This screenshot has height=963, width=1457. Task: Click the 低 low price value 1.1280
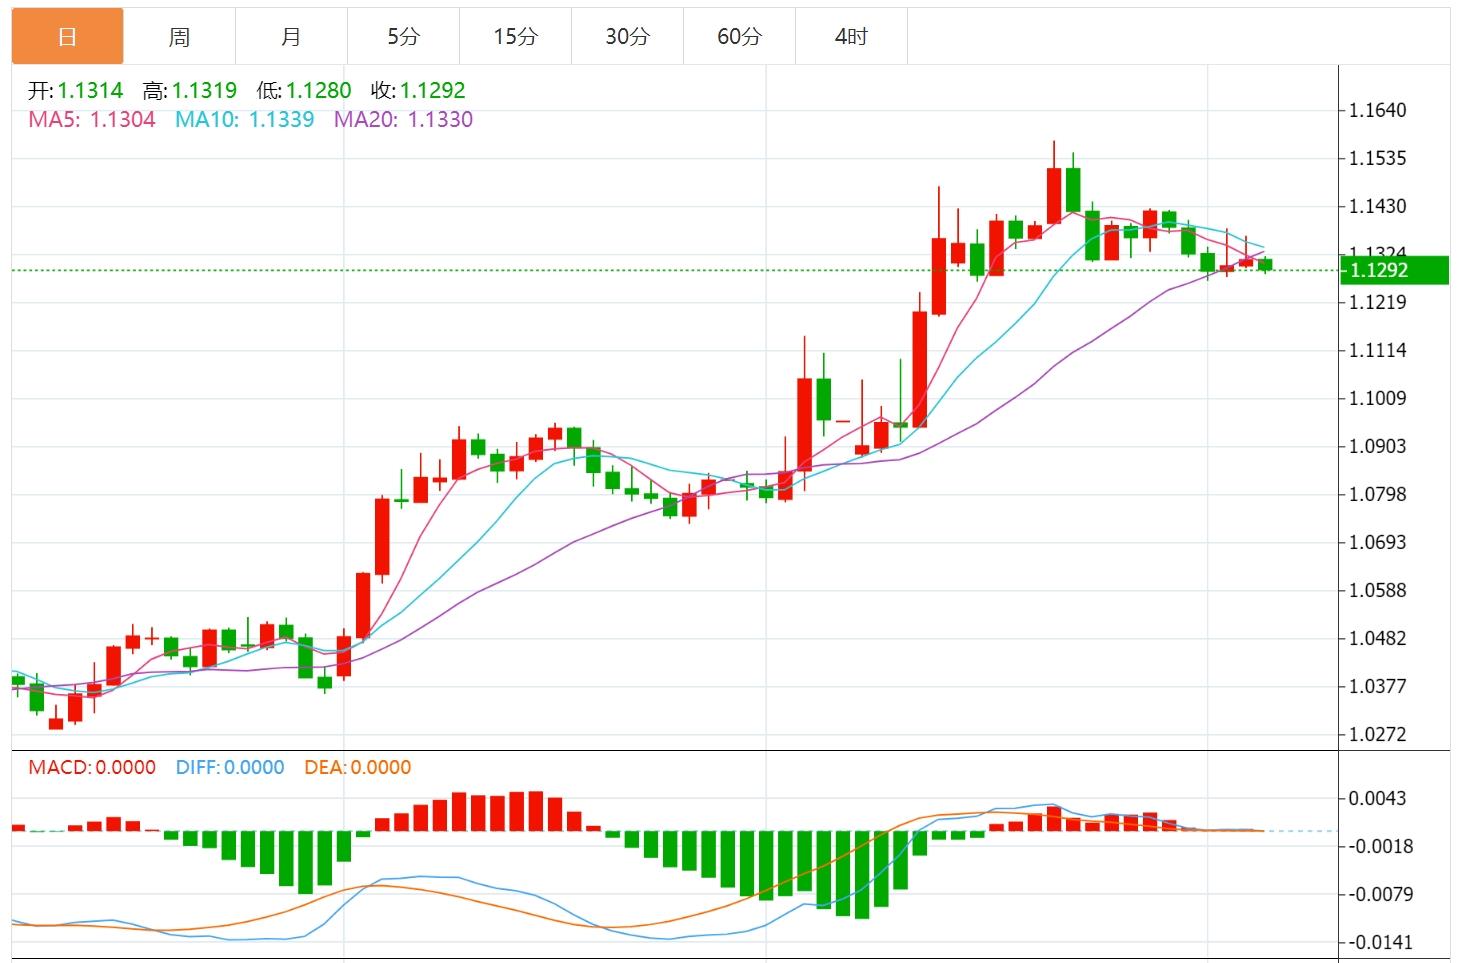(x=318, y=91)
